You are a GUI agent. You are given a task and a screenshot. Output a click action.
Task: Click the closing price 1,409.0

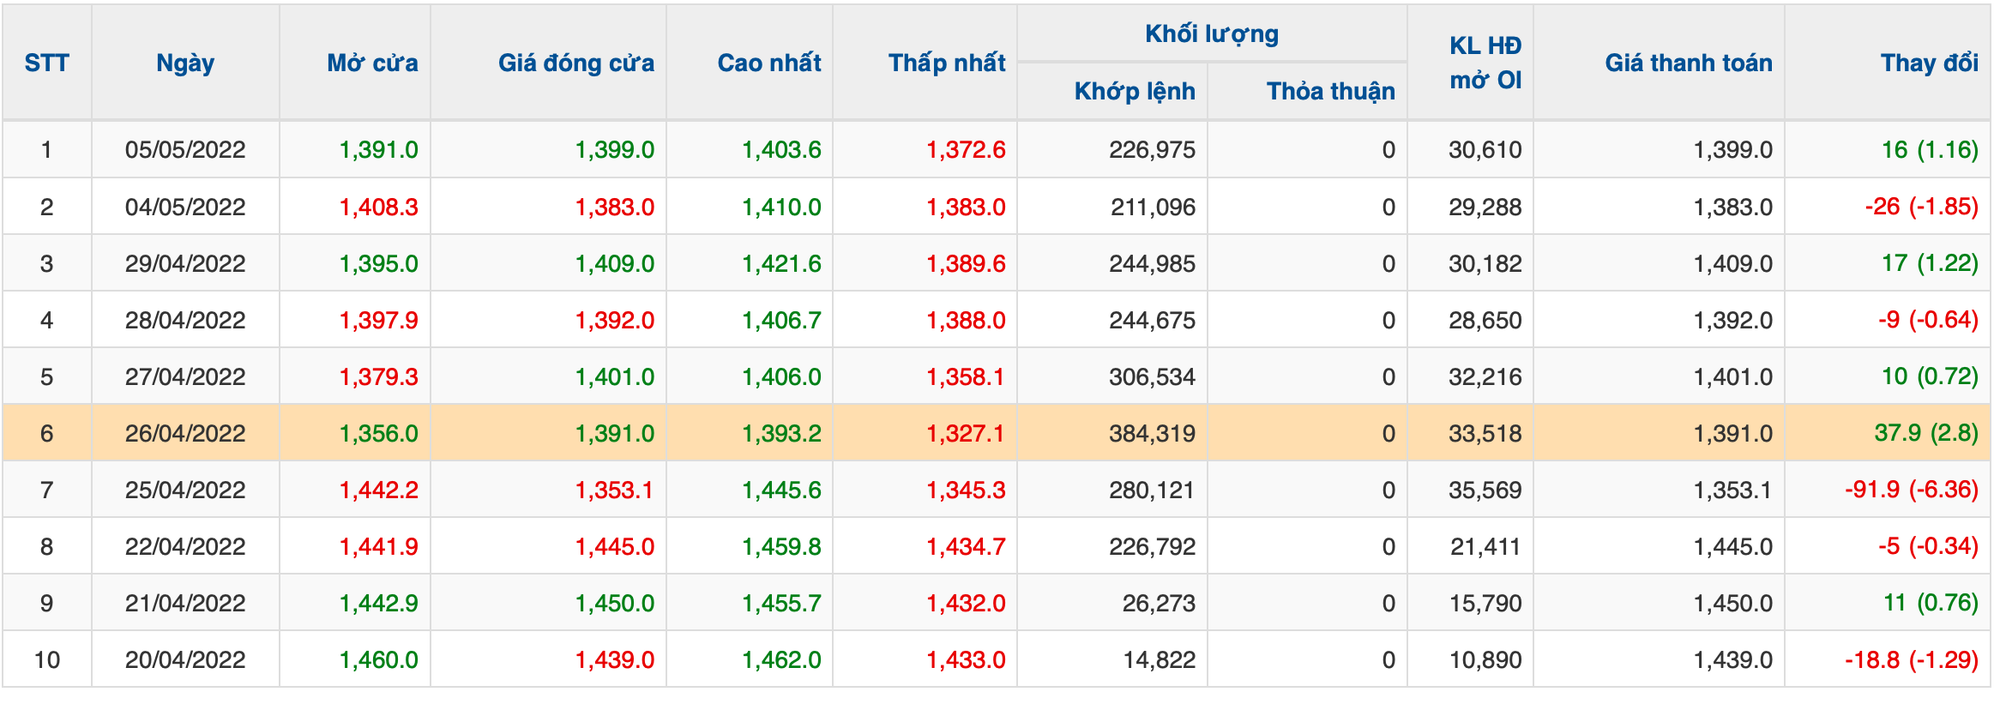point(615,264)
